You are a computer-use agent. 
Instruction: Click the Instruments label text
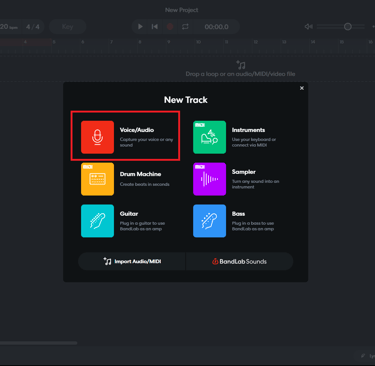tap(248, 130)
